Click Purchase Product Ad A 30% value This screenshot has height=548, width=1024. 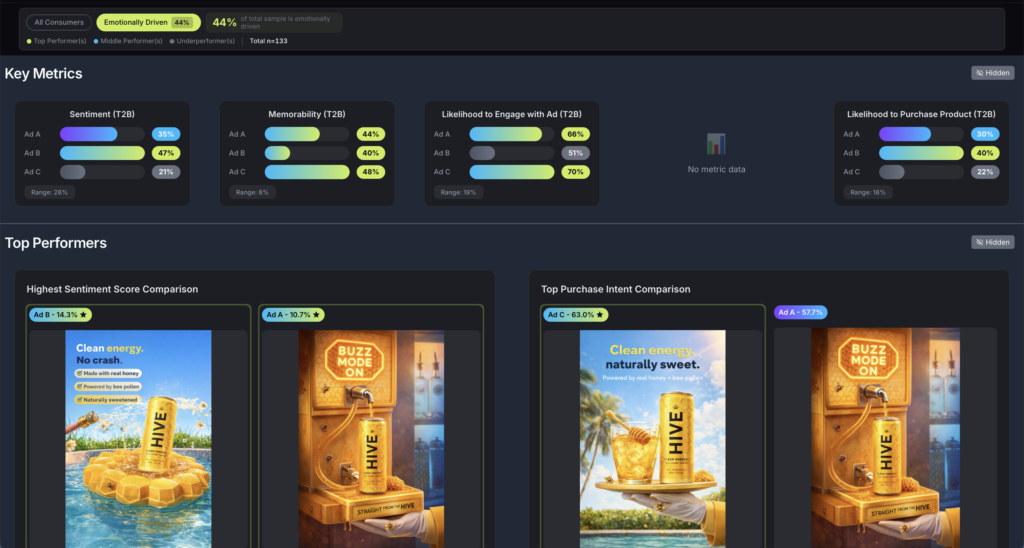(x=985, y=134)
